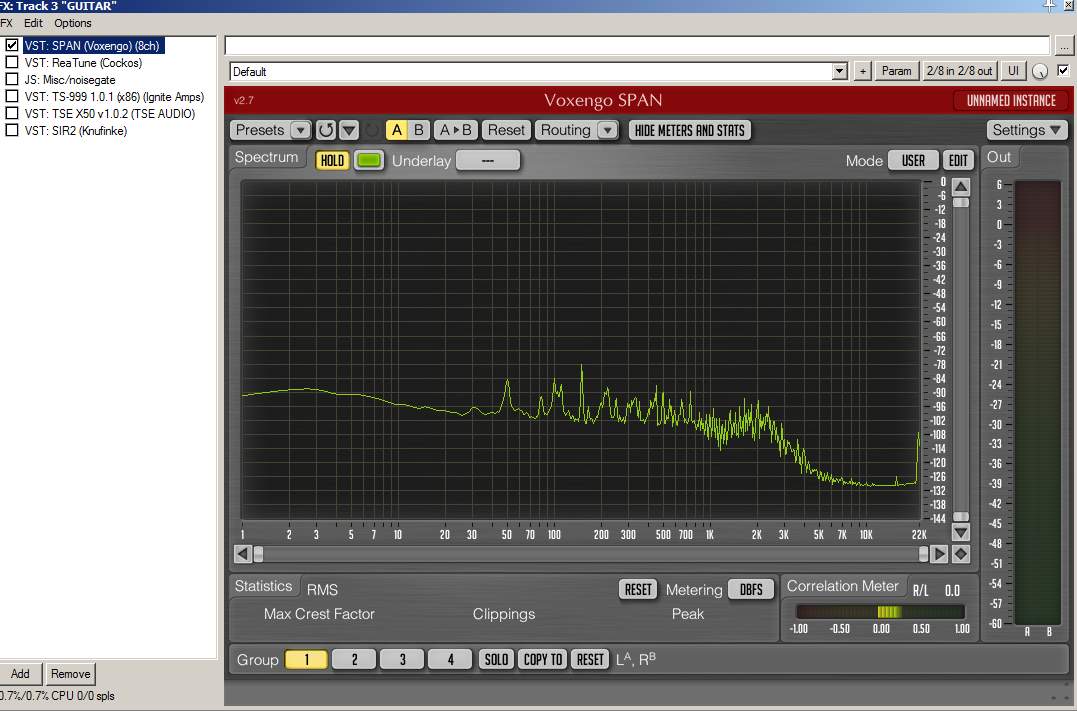Expand the Settings dropdown menu
This screenshot has height=711, width=1077.
(1027, 130)
